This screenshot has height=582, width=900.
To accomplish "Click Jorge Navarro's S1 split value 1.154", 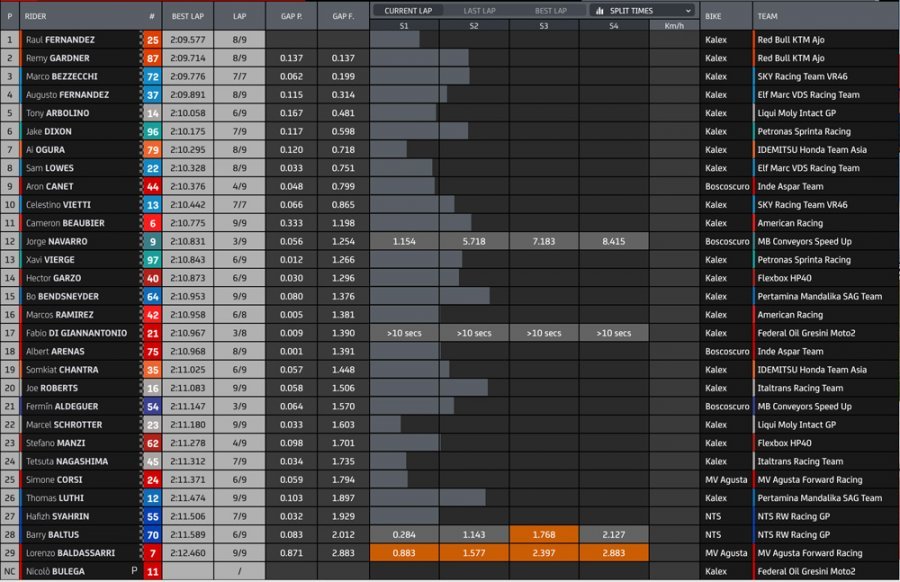I will (x=404, y=242).
